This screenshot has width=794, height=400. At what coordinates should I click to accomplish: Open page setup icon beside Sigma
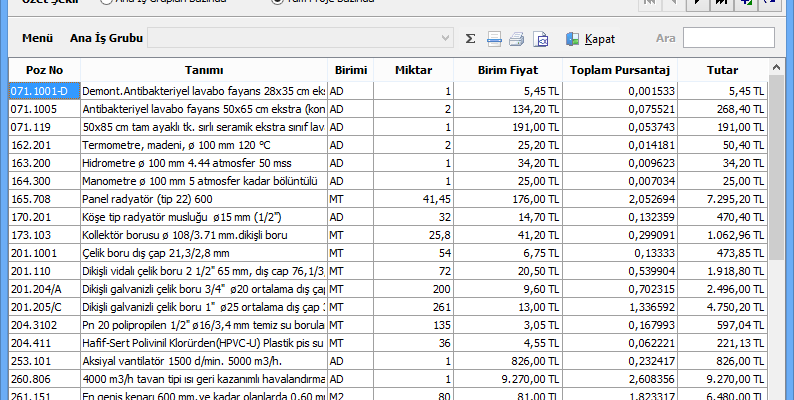(x=494, y=39)
